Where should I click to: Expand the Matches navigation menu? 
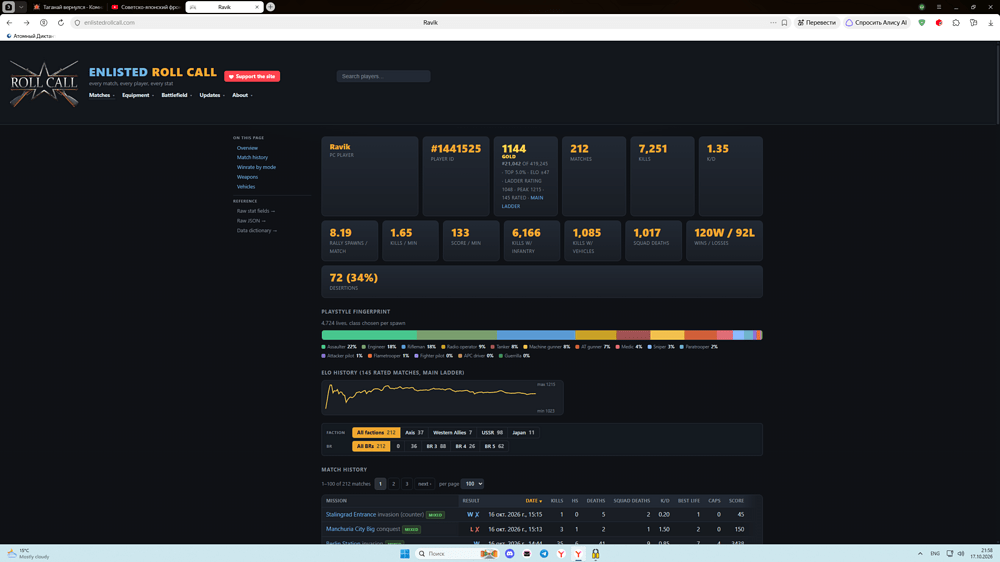101,95
